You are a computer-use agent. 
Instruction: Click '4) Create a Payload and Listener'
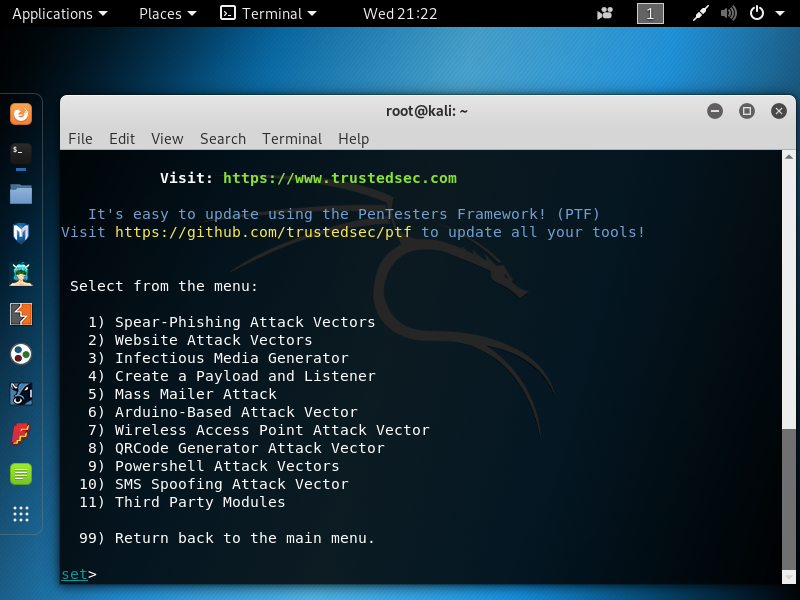(232, 376)
